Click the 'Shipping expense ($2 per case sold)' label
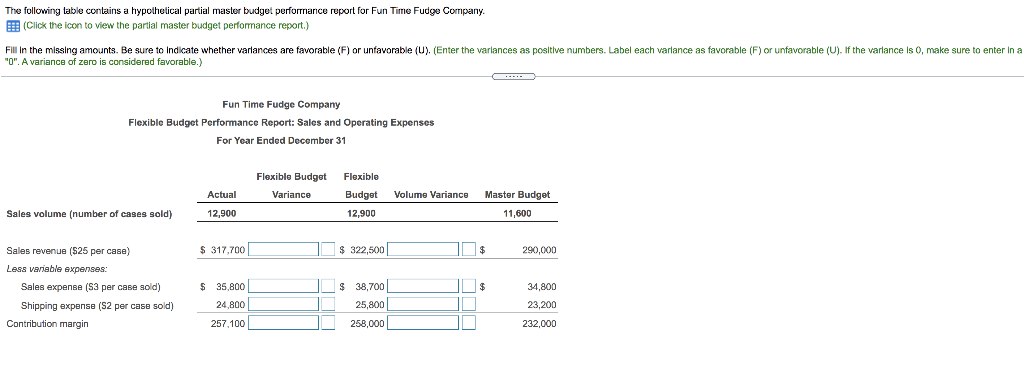 97,305
